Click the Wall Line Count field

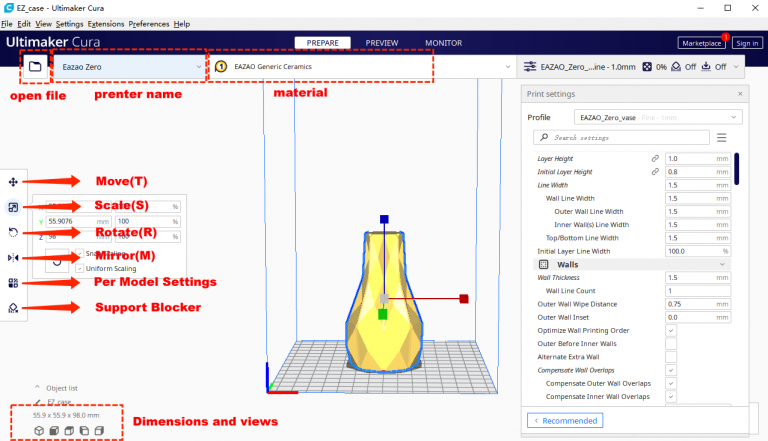click(697, 291)
